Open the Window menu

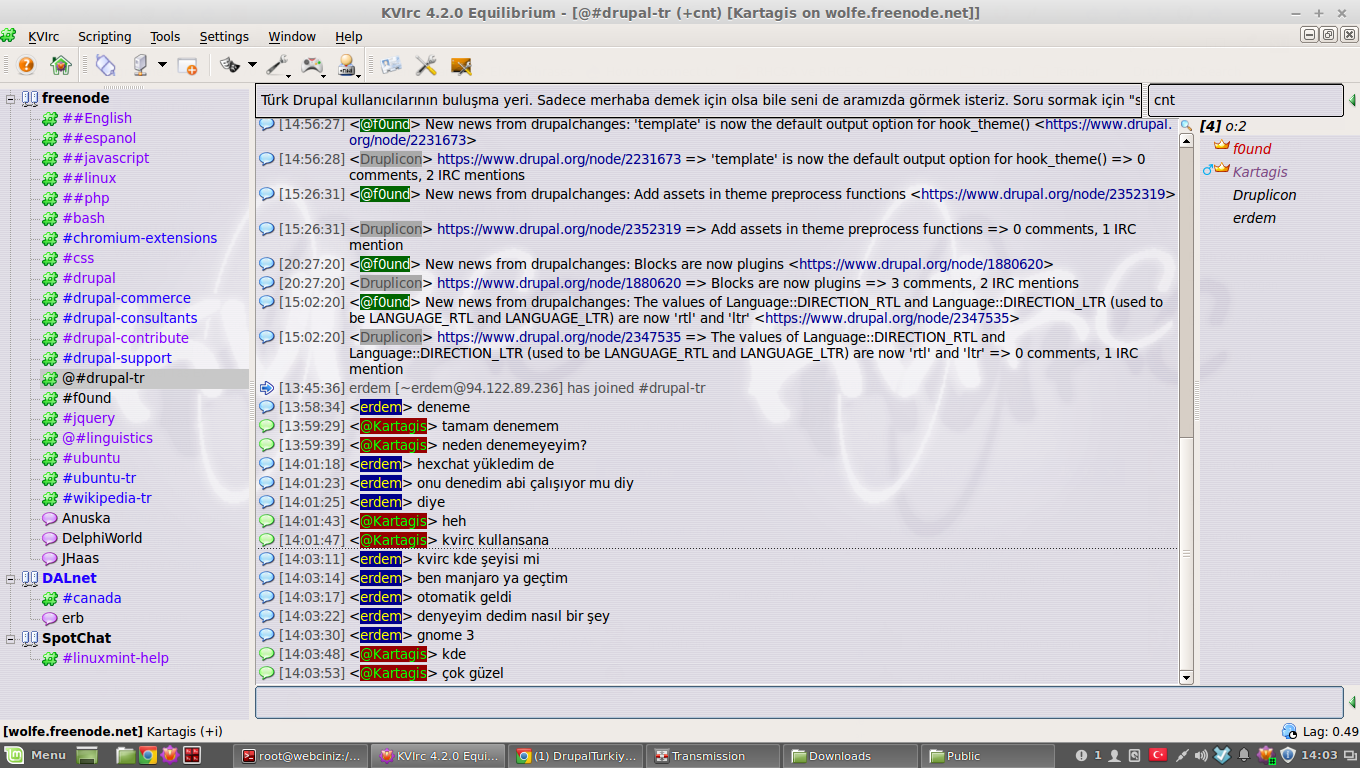[x=292, y=36]
